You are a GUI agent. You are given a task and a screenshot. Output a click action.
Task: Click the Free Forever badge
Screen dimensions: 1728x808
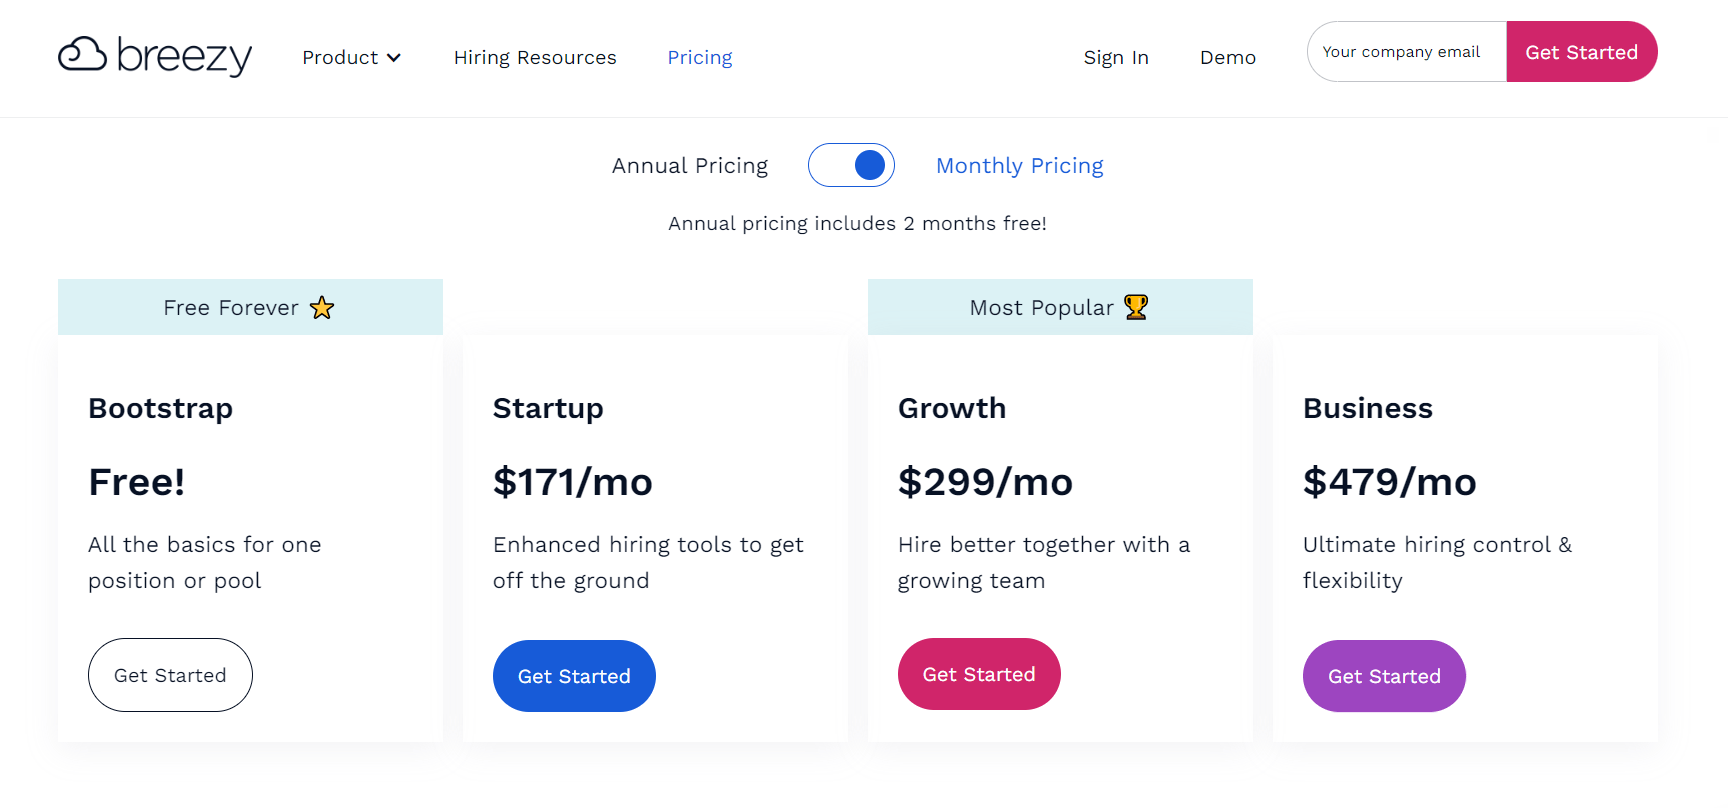coord(249,307)
